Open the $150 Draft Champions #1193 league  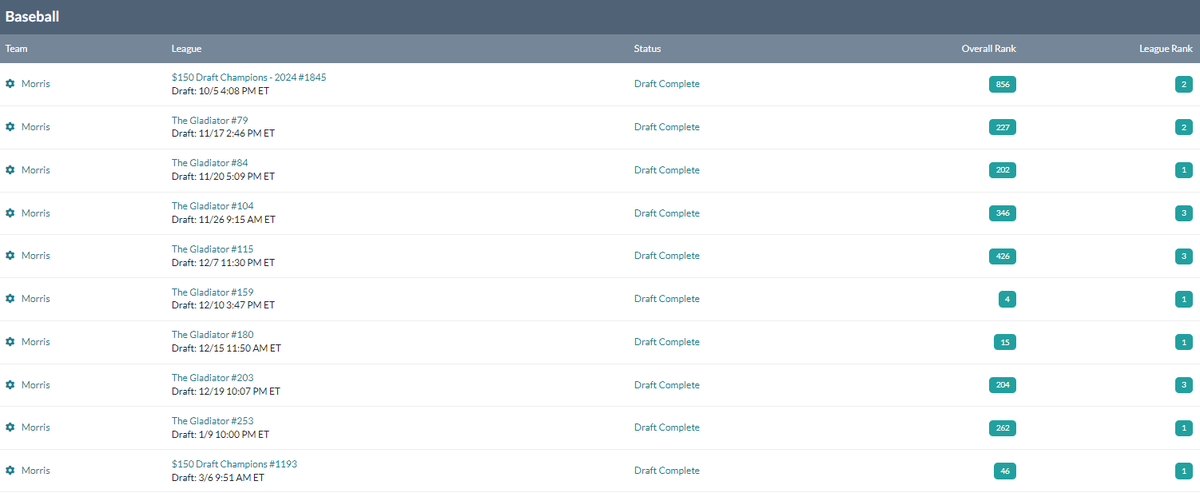coord(234,464)
